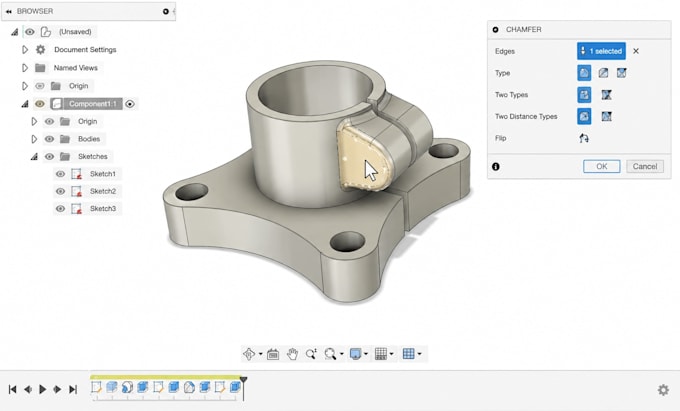Viewport: 680px width, 411px height.
Task: Select the Named Views row label
Action: tap(75, 68)
